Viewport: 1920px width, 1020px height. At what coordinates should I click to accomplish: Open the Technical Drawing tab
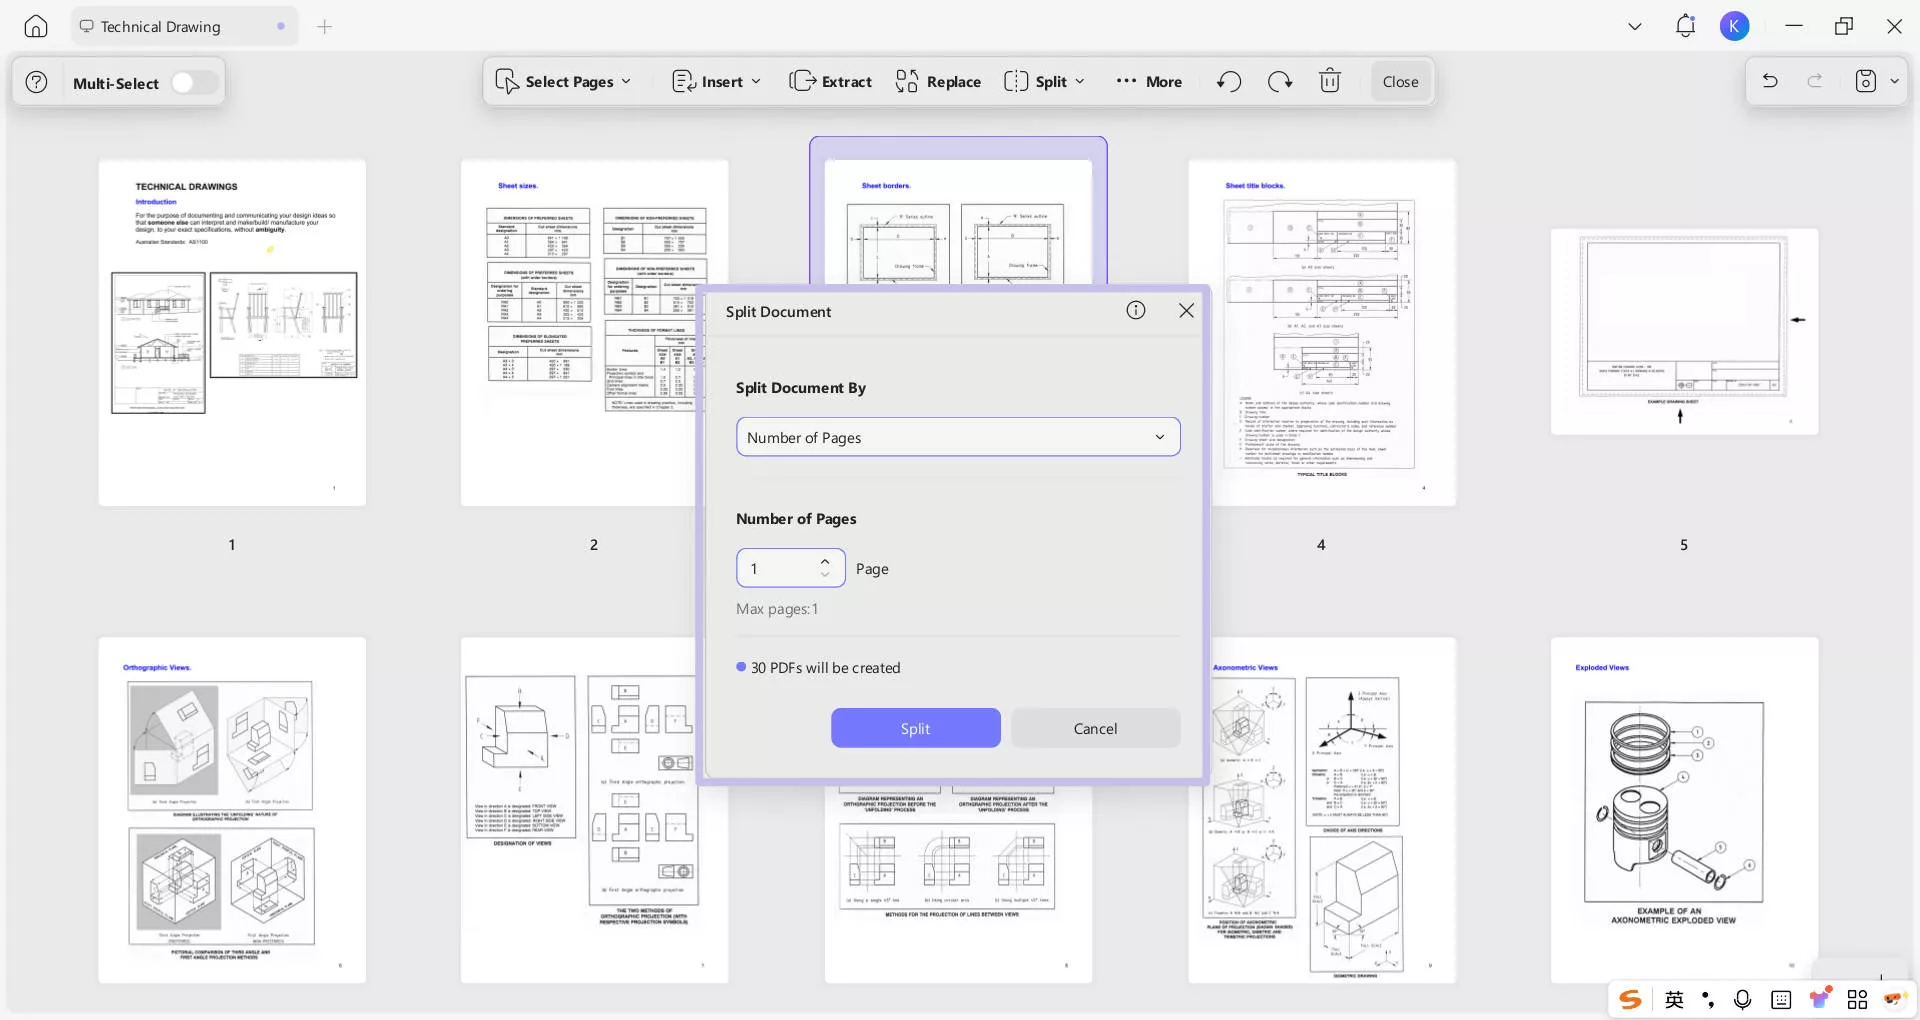185,27
